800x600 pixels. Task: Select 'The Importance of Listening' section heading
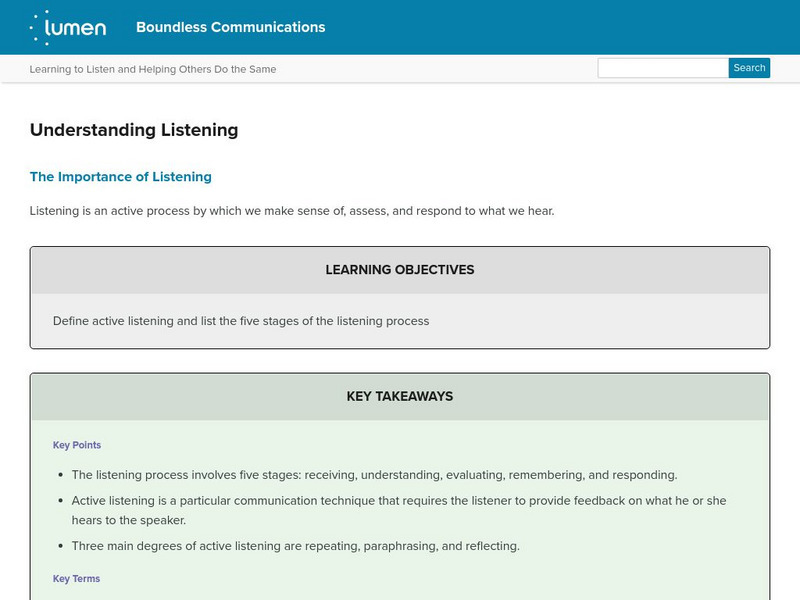coord(121,177)
